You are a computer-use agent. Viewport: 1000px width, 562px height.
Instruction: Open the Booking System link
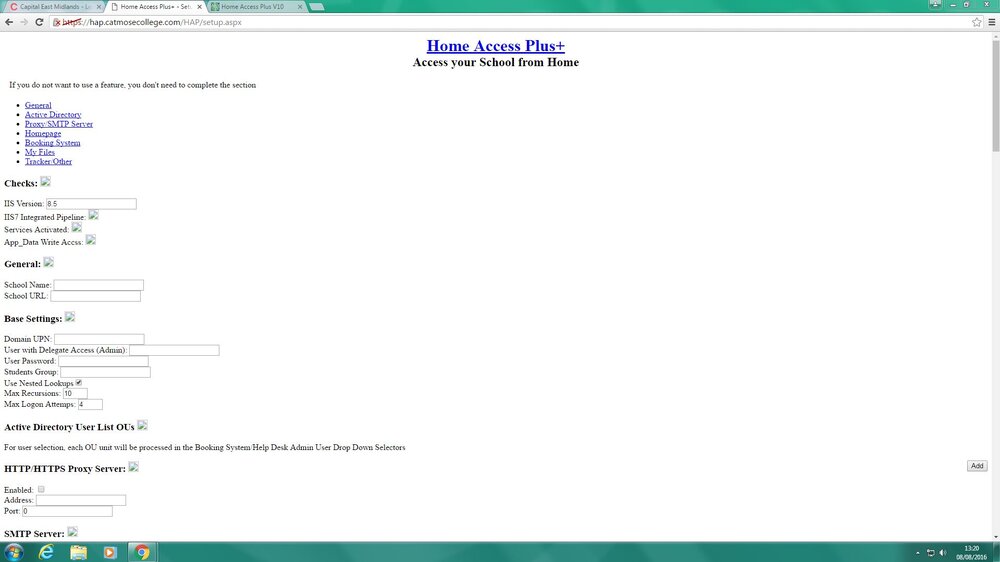[x=52, y=143]
